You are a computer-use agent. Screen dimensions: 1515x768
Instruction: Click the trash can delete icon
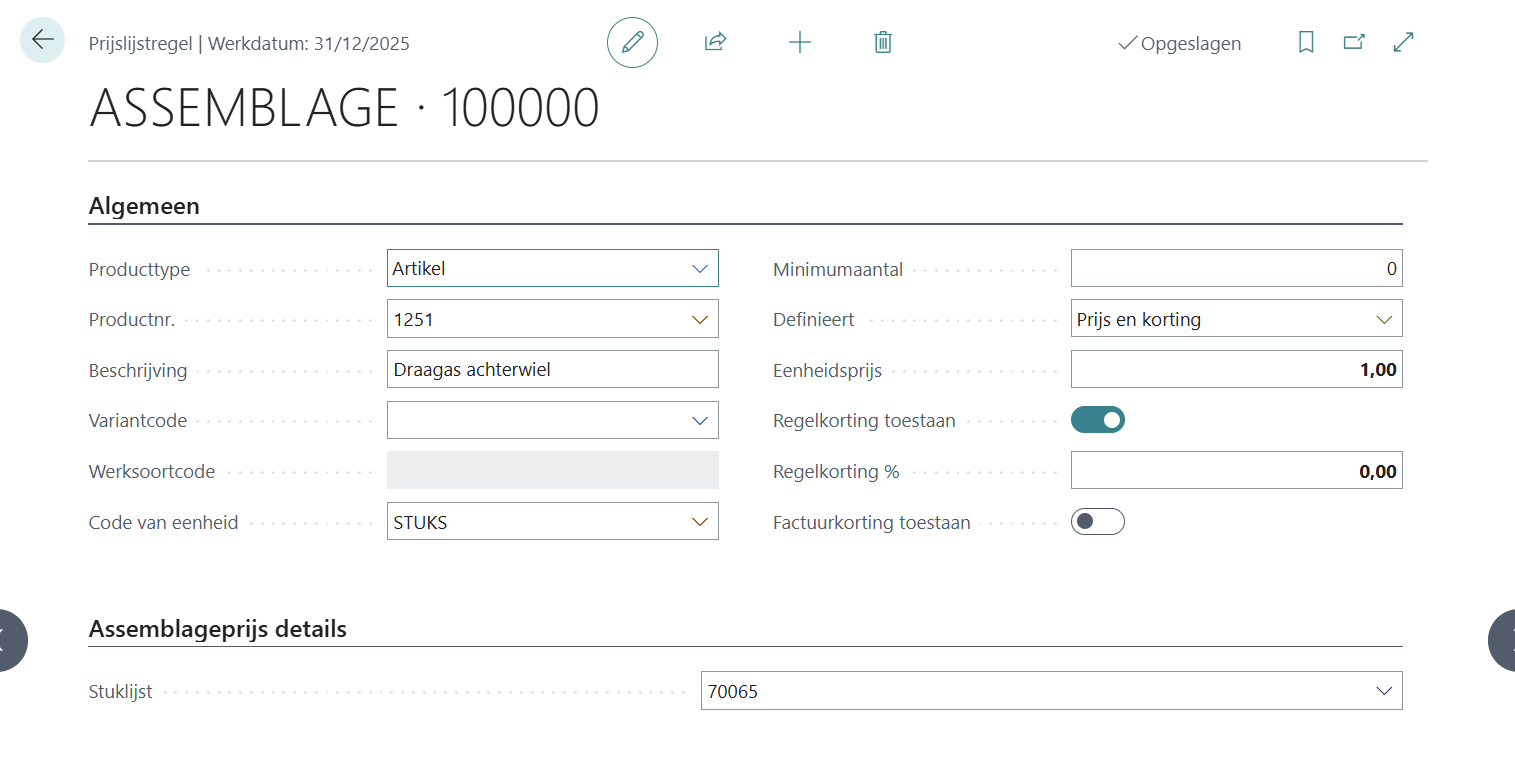883,42
